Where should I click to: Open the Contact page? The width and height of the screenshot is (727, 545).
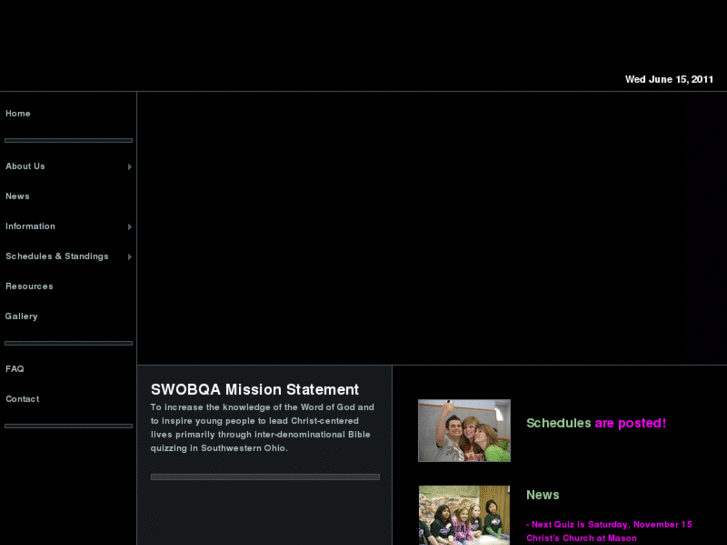click(22, 399)
